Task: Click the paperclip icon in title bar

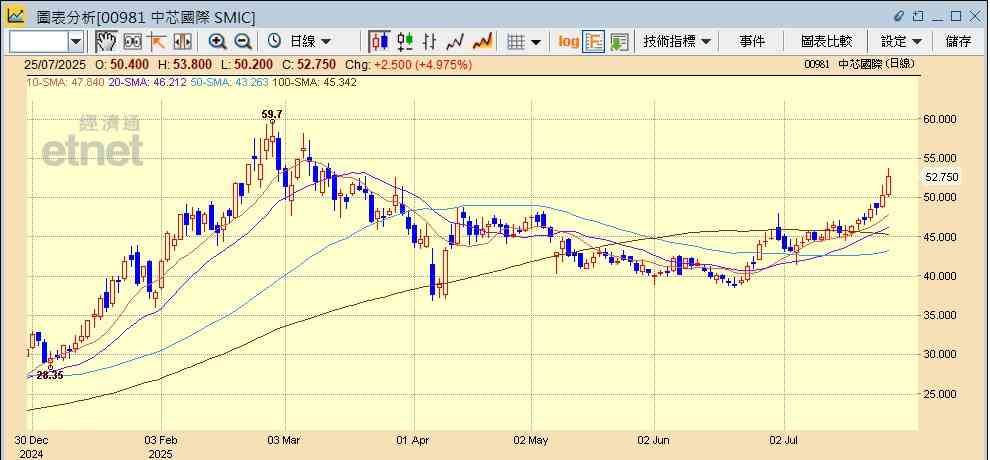Action: [899, 16]
